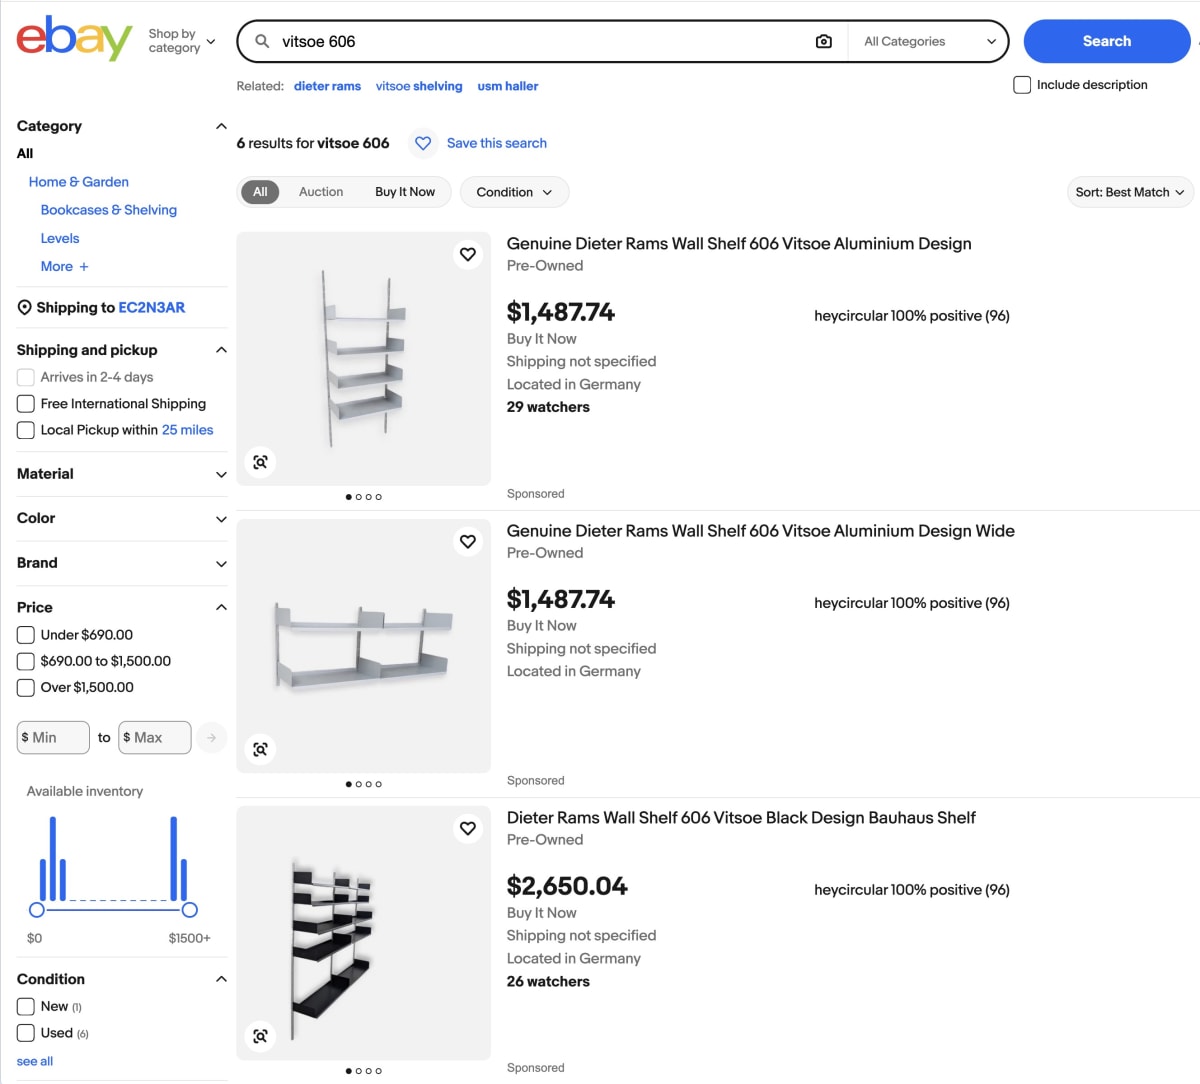The height and width of the screenshot is (1084, 1200).
Task: Check the Used condition filter
Action: tap(26, 1033)
